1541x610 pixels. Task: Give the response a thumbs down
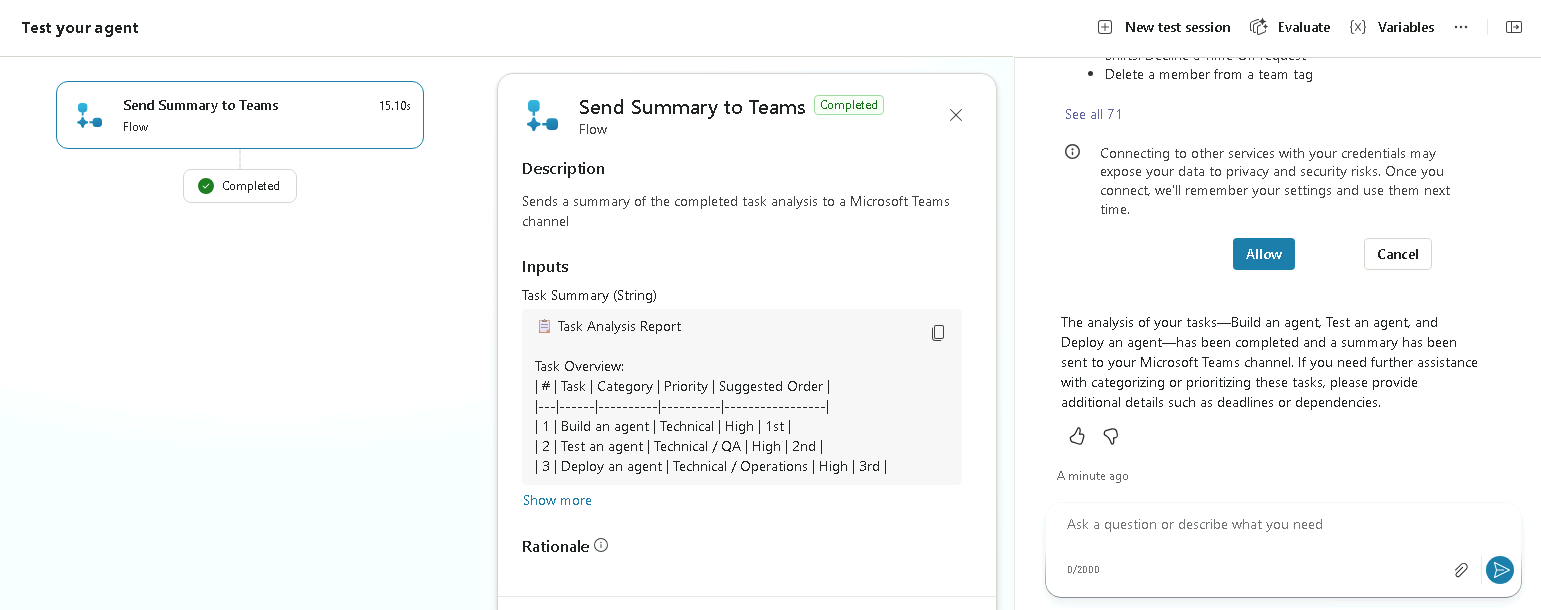(x=1110, y=436)
